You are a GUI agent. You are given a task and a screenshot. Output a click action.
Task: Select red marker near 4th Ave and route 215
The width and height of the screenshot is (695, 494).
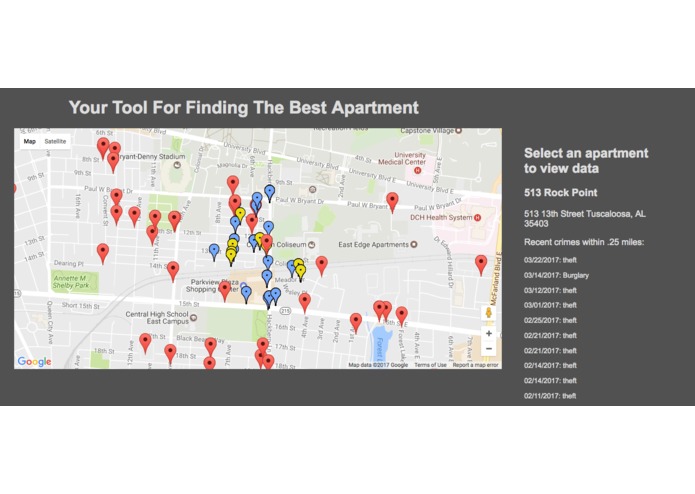[x=305, y=302]
